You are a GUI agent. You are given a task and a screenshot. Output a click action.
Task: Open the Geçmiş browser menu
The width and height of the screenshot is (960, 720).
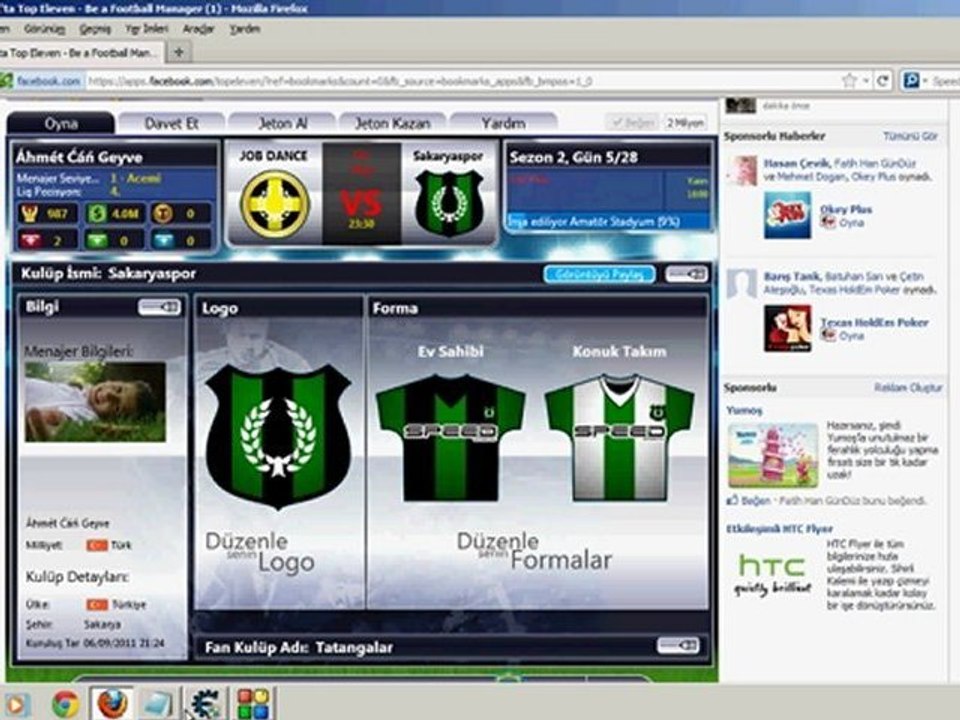[96, 29]
